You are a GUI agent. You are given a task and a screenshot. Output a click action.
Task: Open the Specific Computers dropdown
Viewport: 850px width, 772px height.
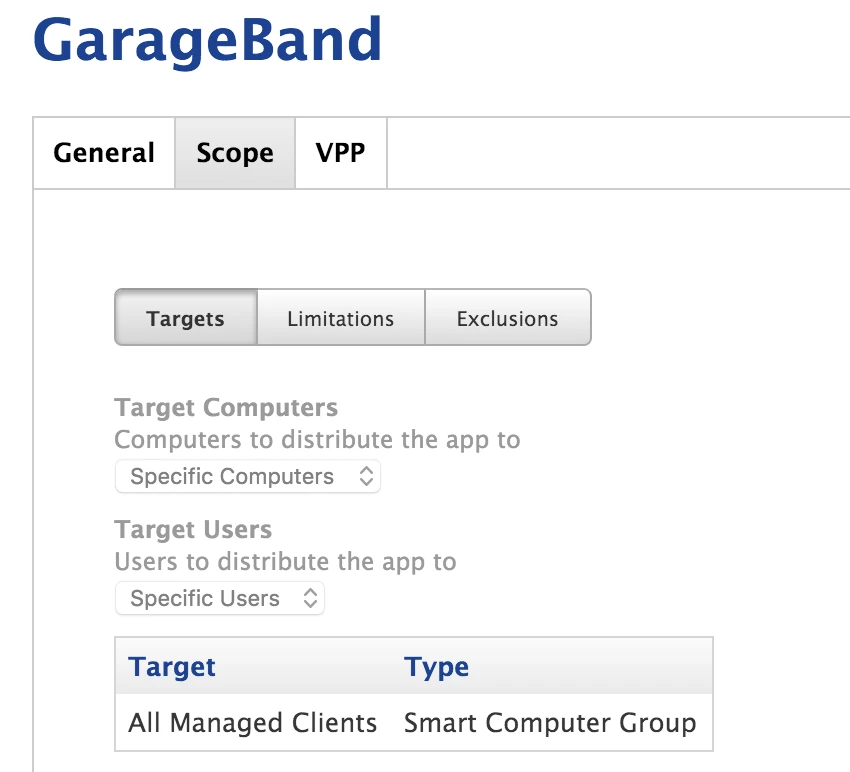(248, 477)
